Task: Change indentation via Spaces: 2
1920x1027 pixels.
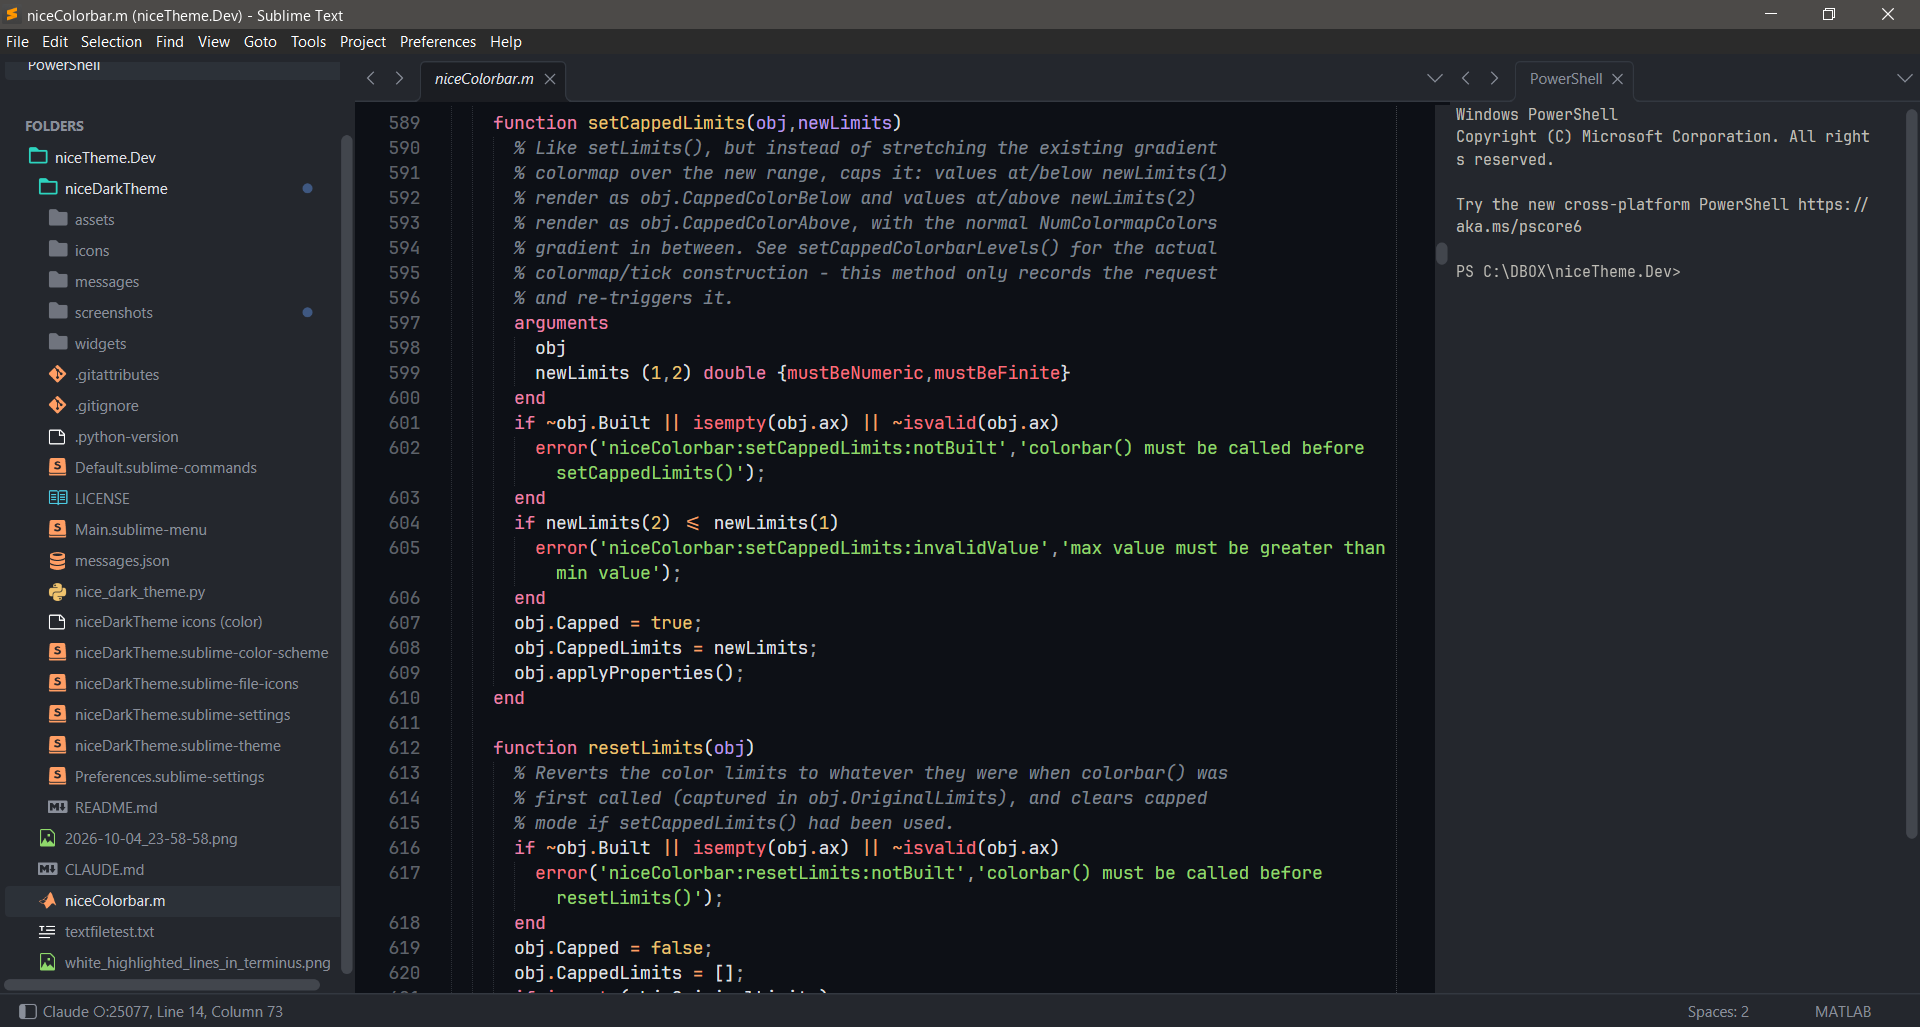Action: [x=1718, y=1011]
